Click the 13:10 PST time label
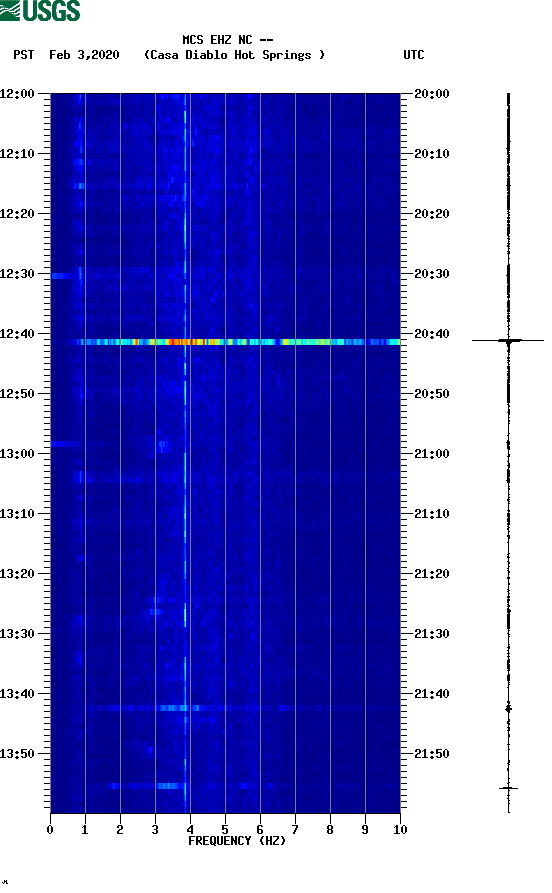Screen dimensions: 552x893 17,514
